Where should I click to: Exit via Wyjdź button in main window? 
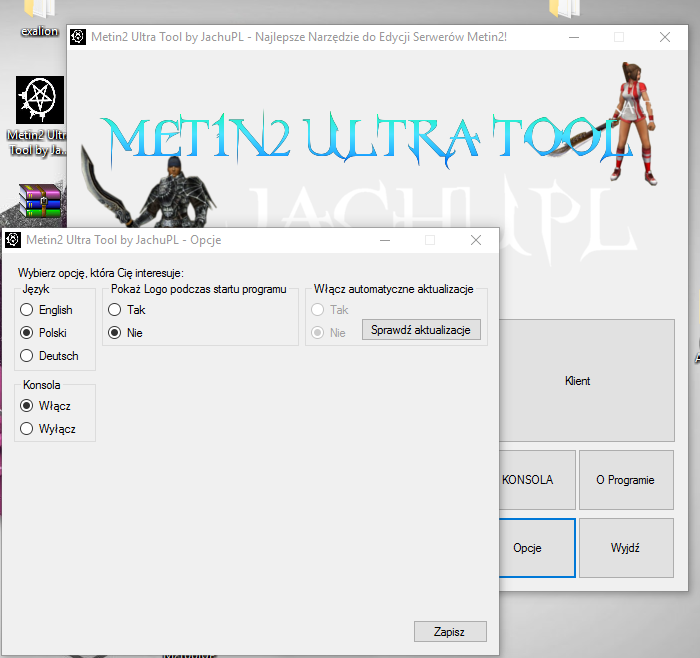[x=626, y=548]
